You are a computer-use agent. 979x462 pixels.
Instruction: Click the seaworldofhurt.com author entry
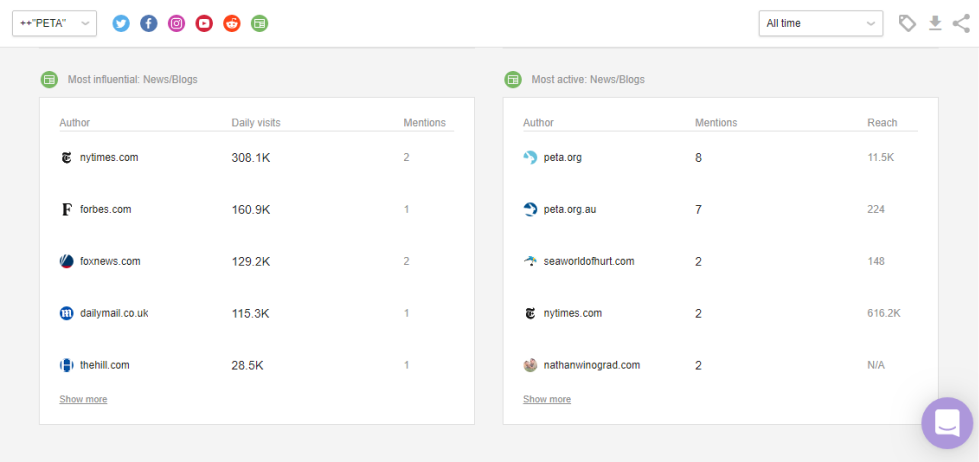point(588,261)
